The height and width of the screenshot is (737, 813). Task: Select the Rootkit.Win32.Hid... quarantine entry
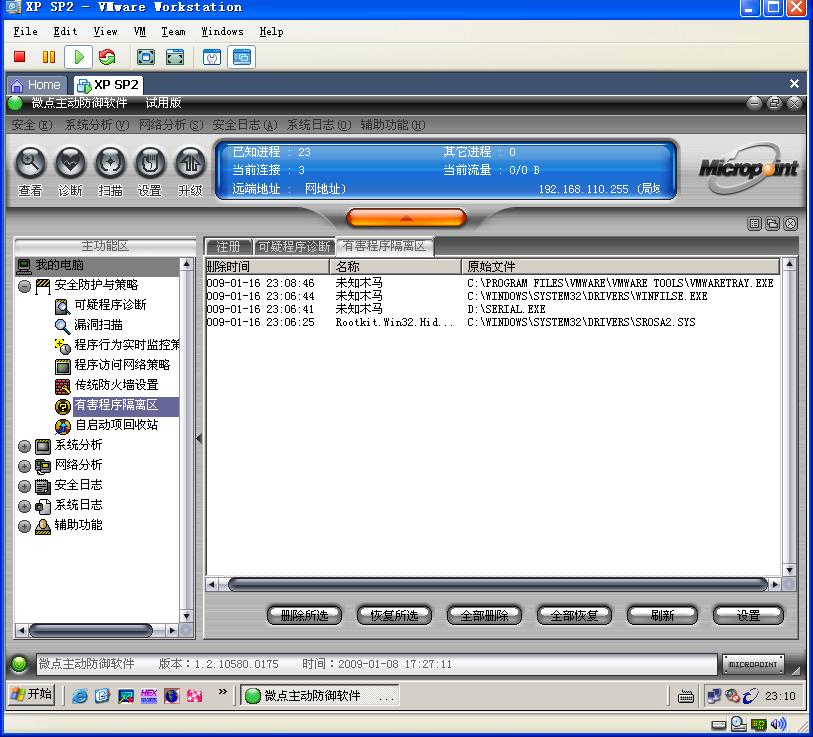pos(493,322)
